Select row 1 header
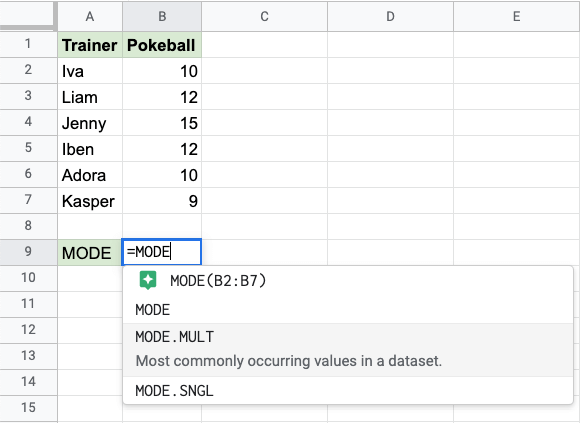Viewport: 580px width, 423px height. pos(28,44)
